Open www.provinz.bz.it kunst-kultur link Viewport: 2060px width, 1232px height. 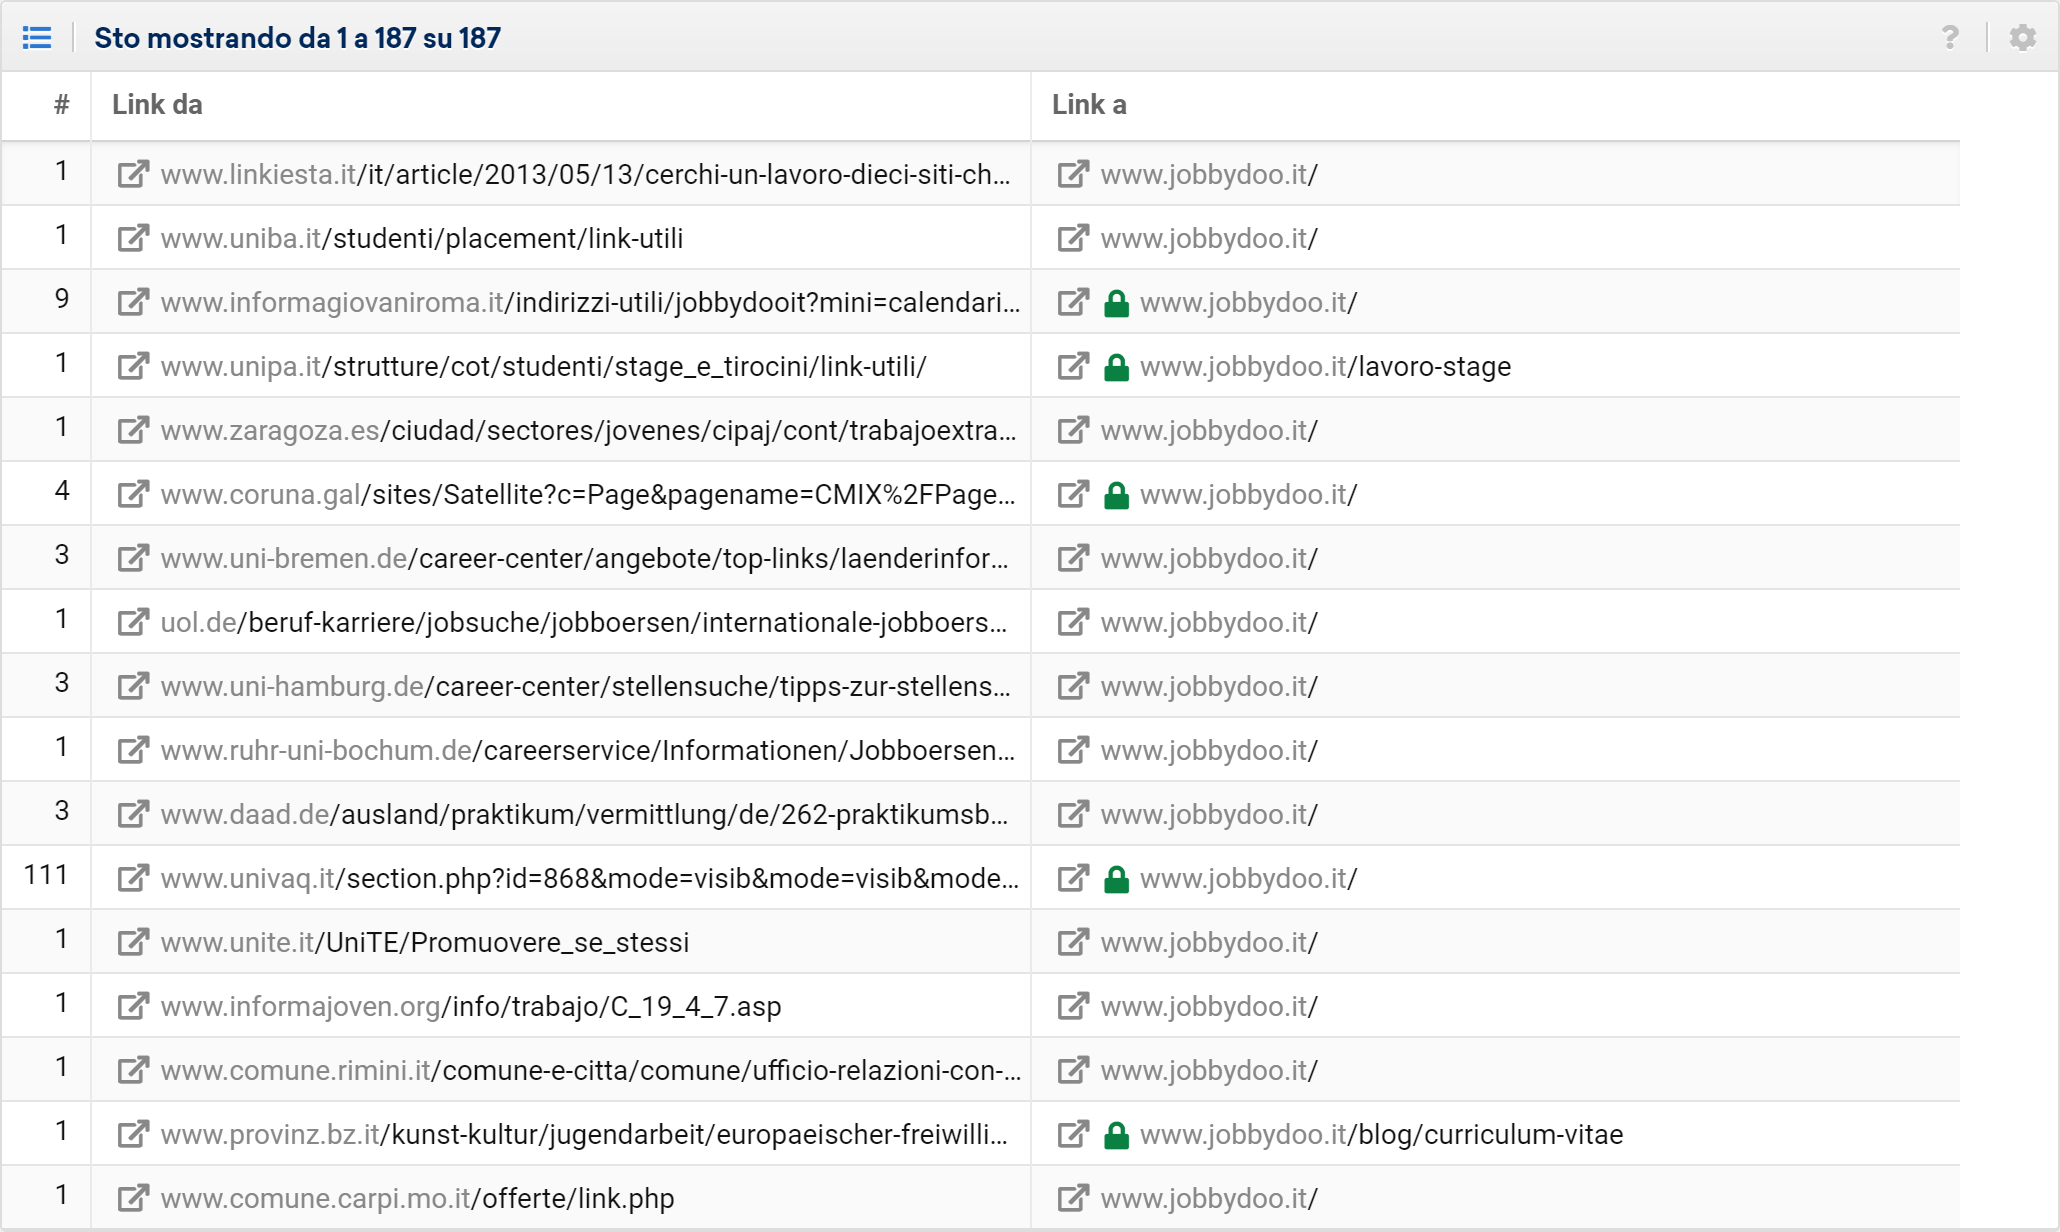click(x=584, y=1135)
